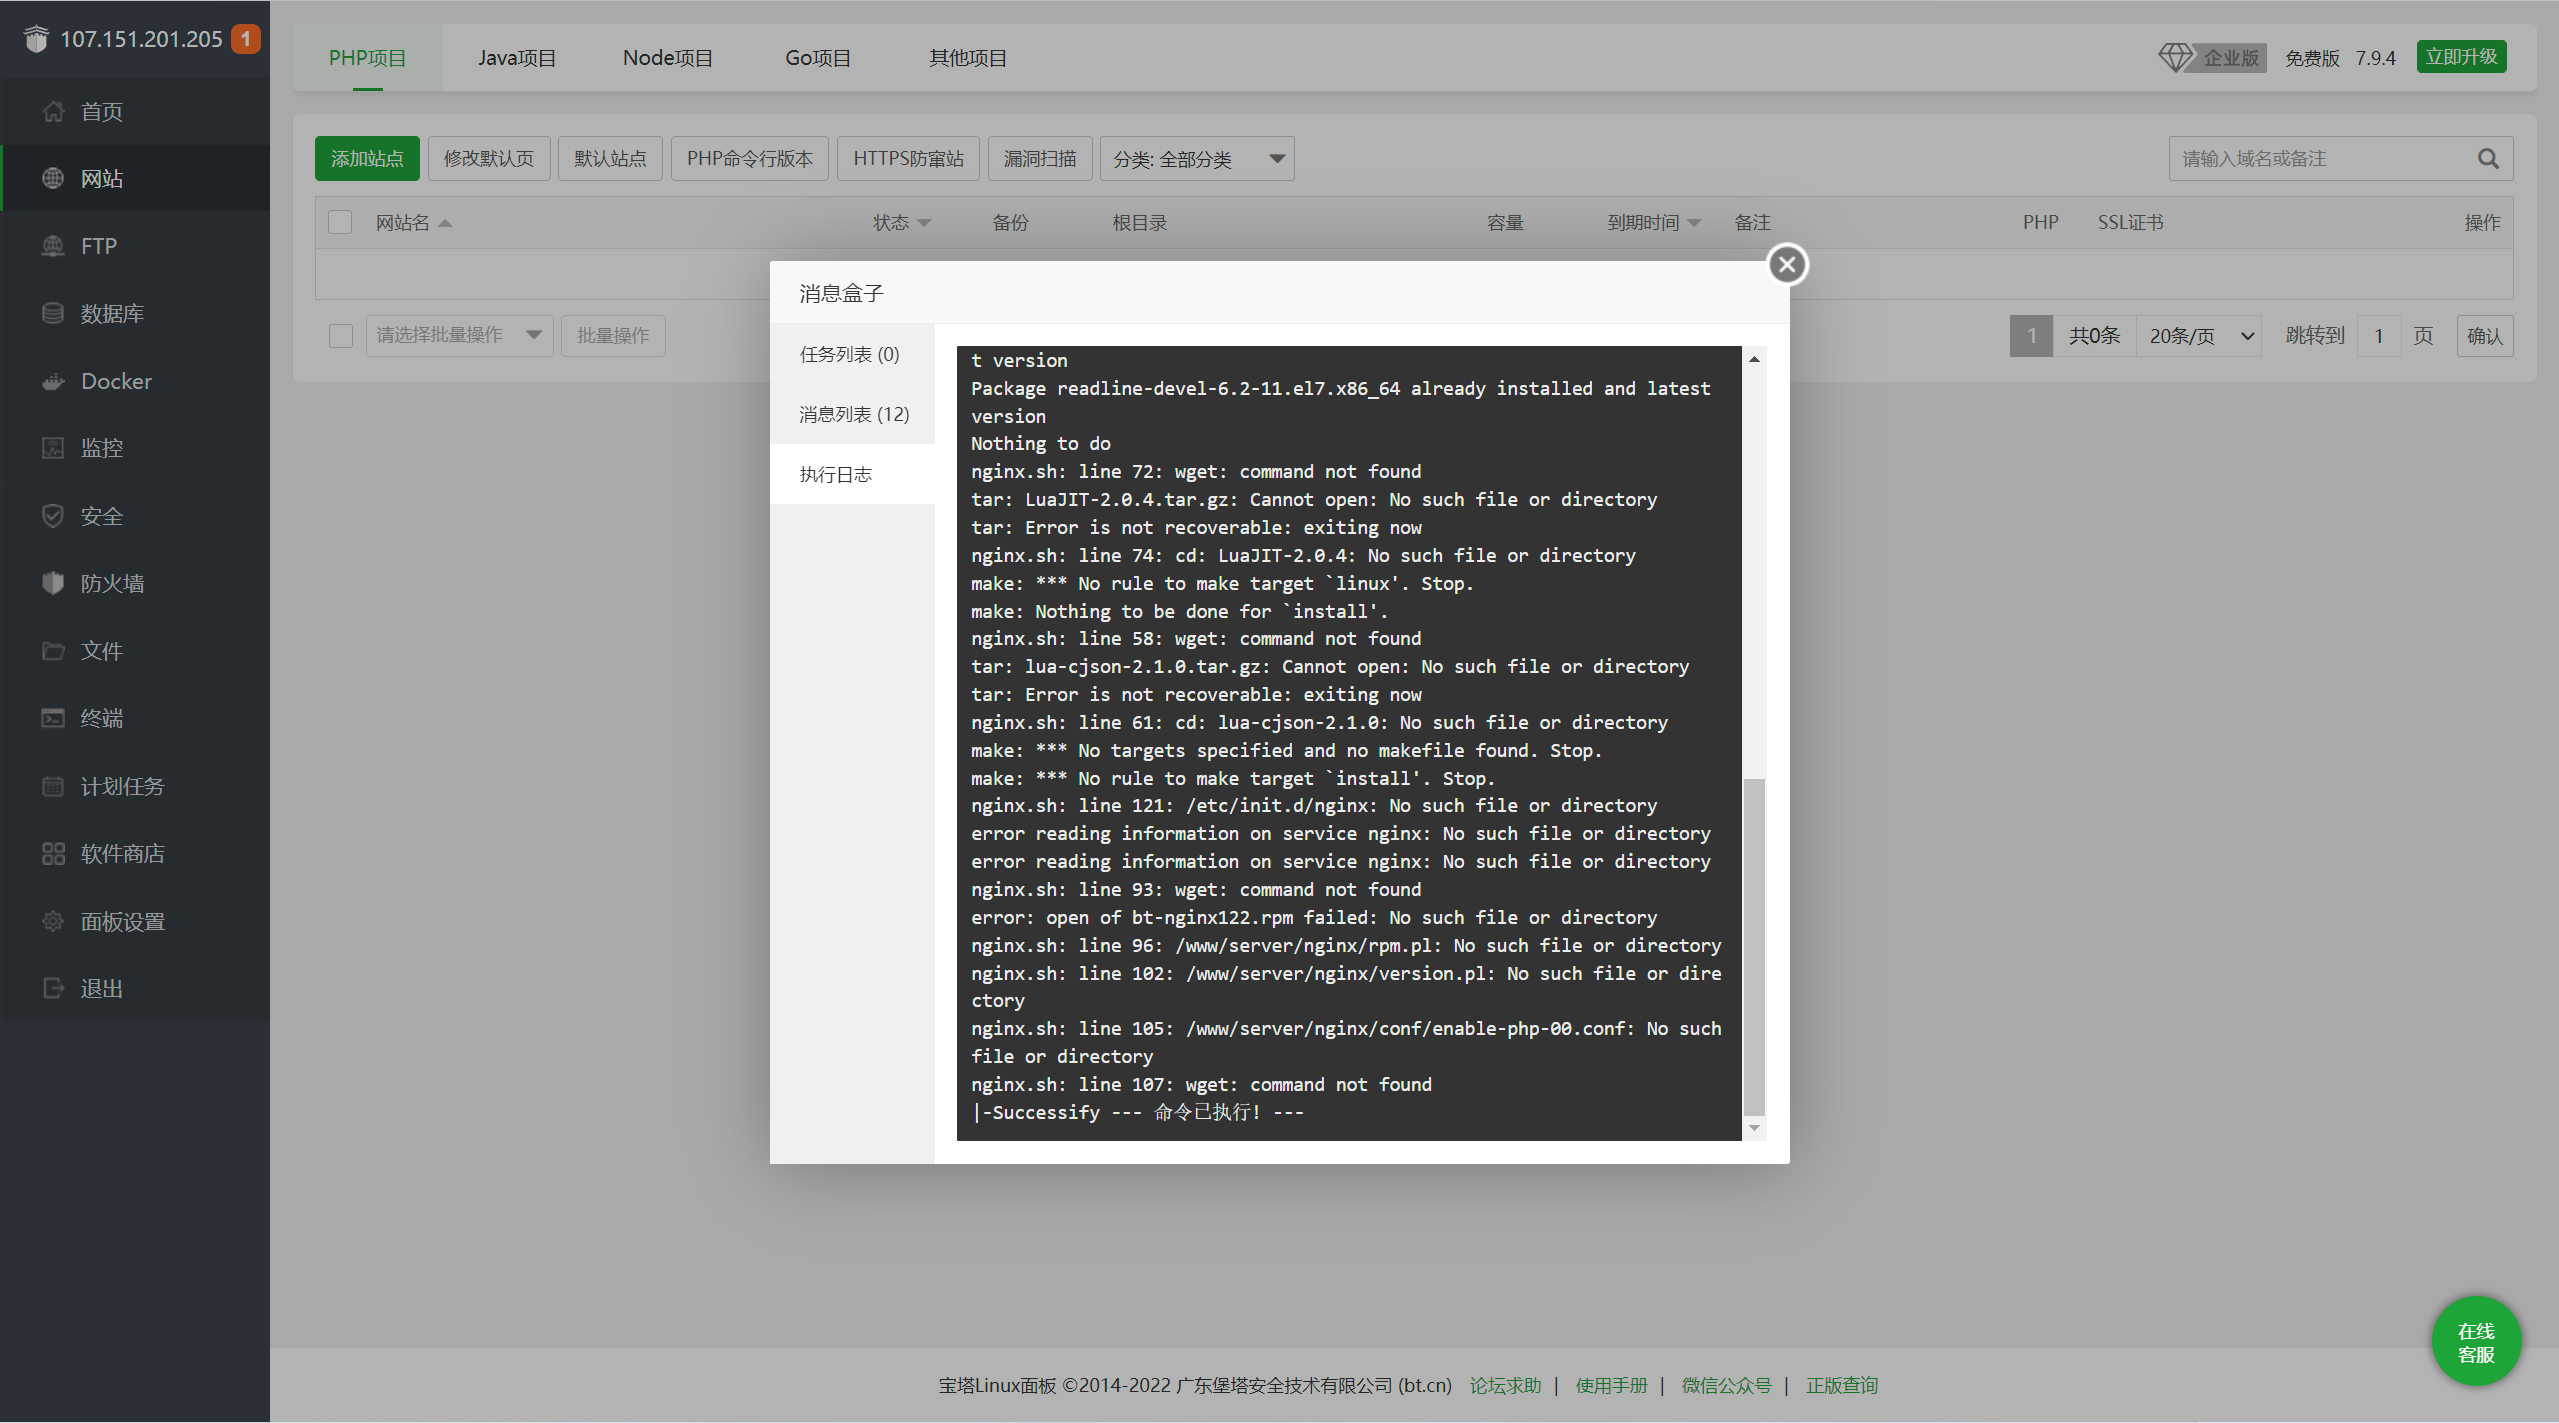Sort by the 到期时间 column

point(1653,222)
